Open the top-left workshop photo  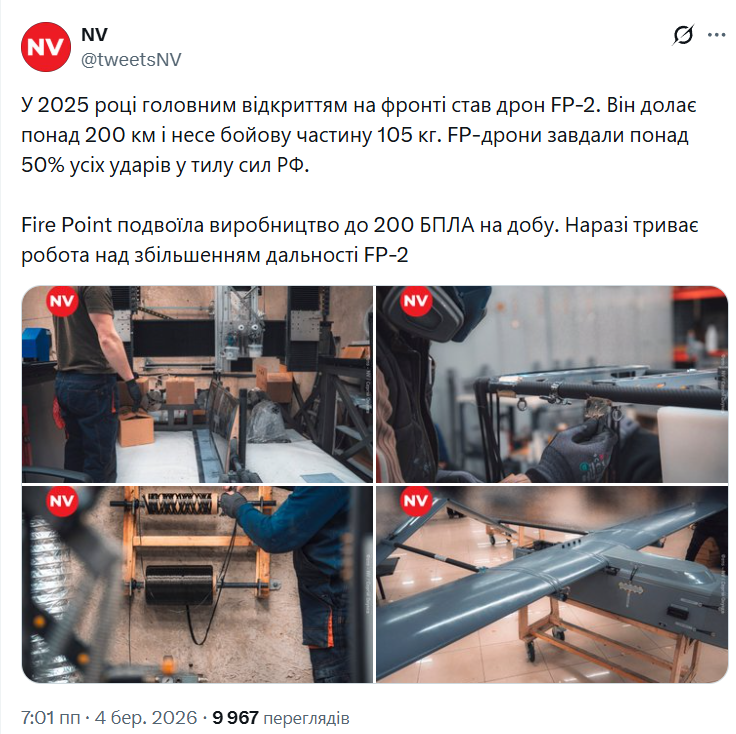(198, 384)
